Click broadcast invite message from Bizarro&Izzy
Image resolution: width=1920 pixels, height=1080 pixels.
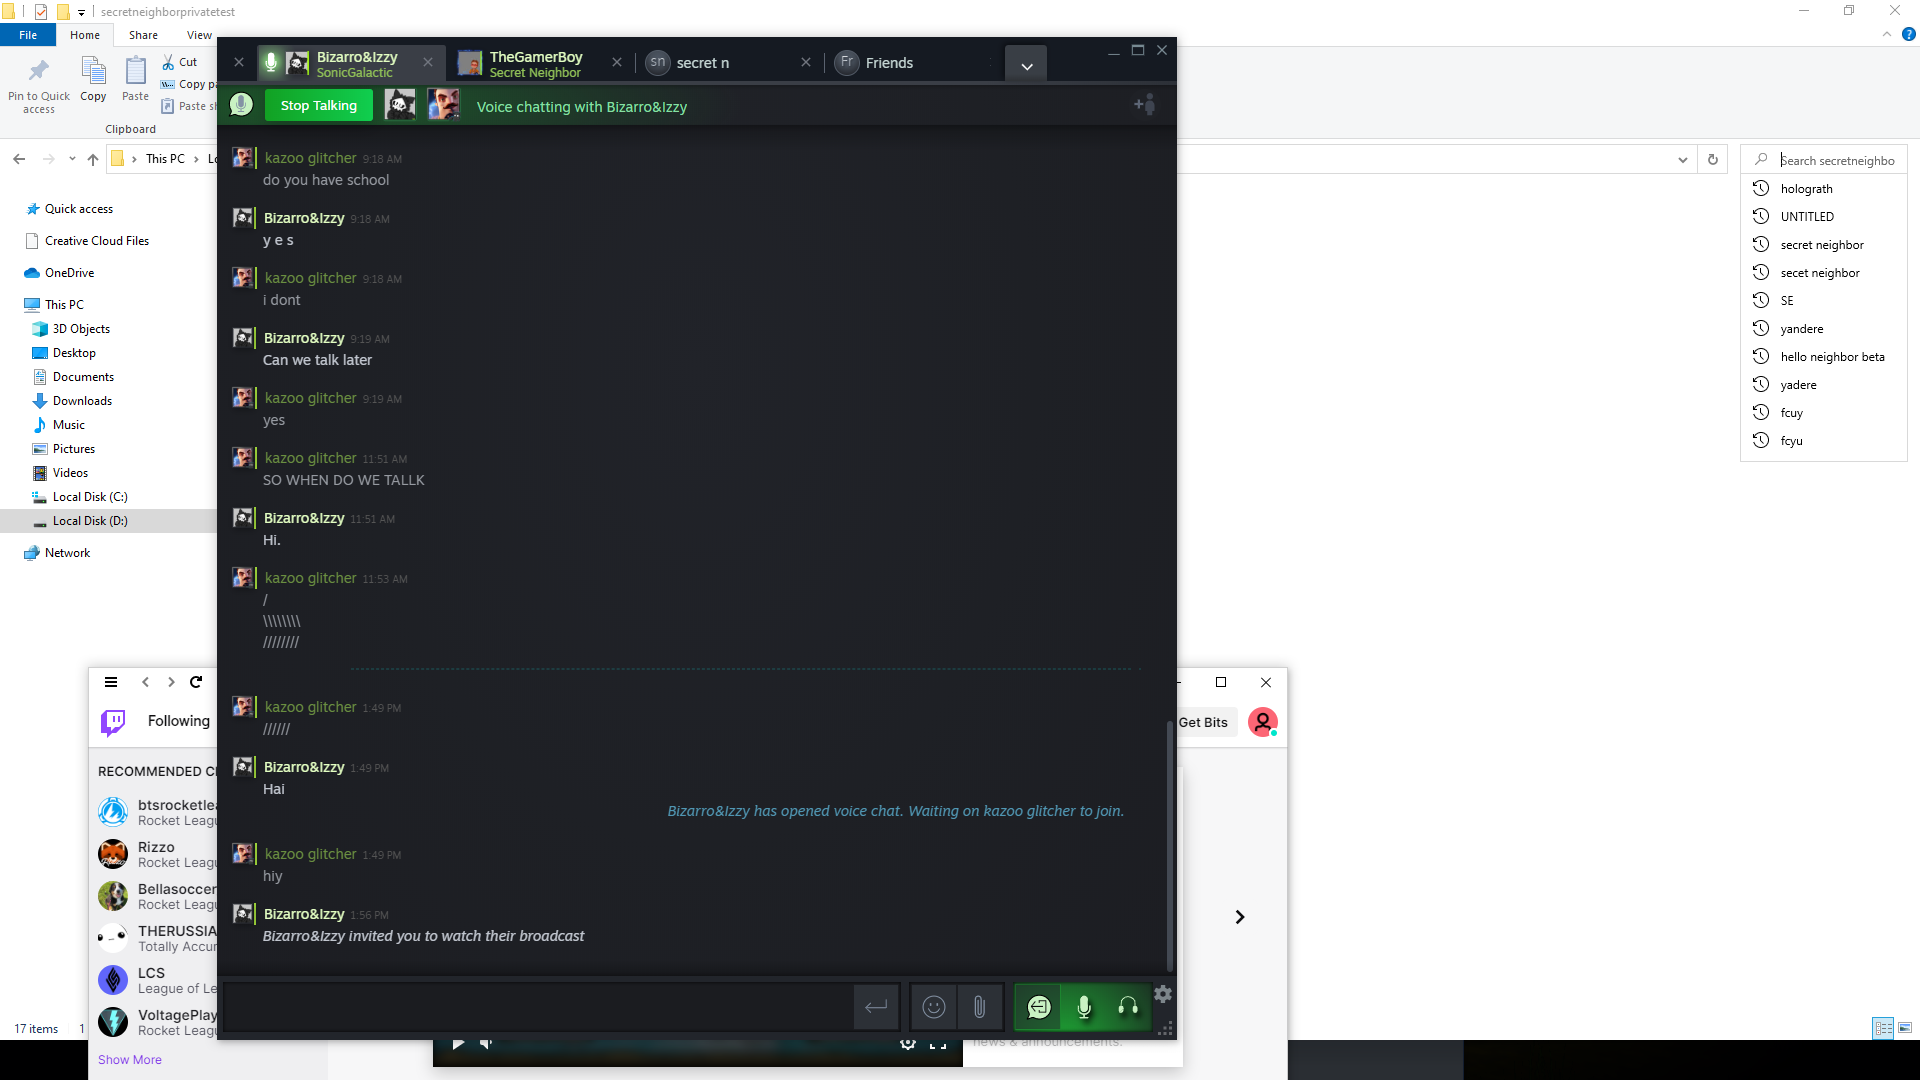(x=423, y=936)
